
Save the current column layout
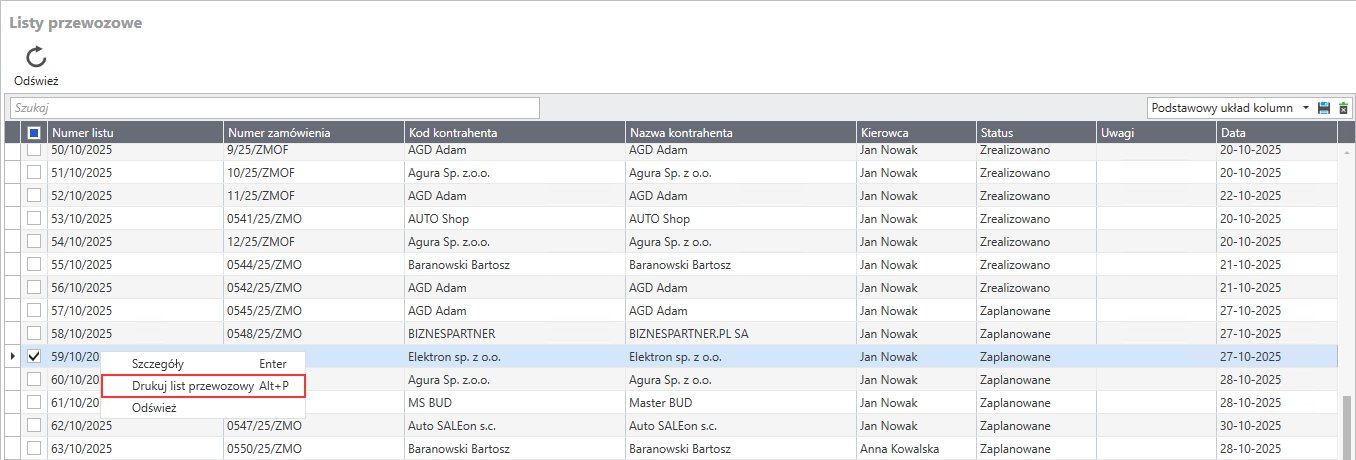point(1324,108)
